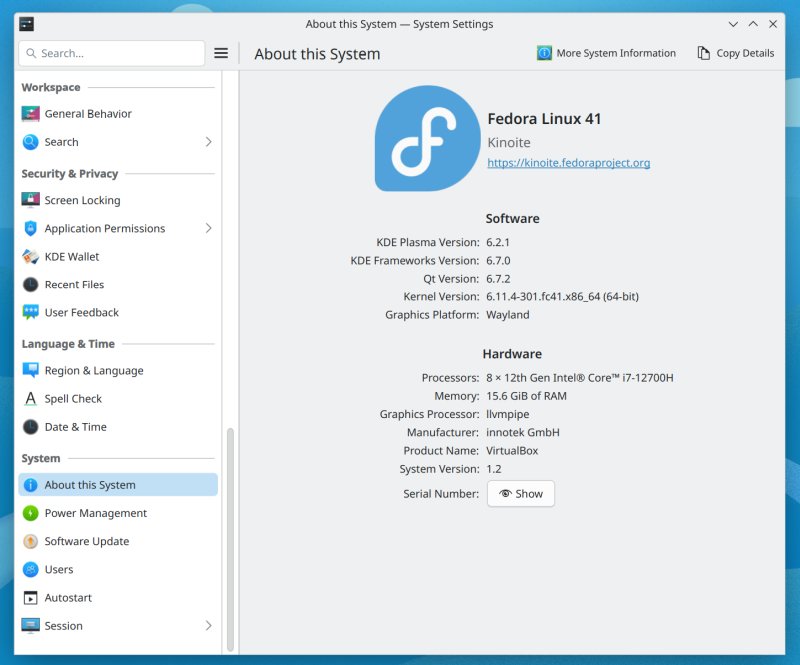Click the Fedora logo image

pos(428,138)
